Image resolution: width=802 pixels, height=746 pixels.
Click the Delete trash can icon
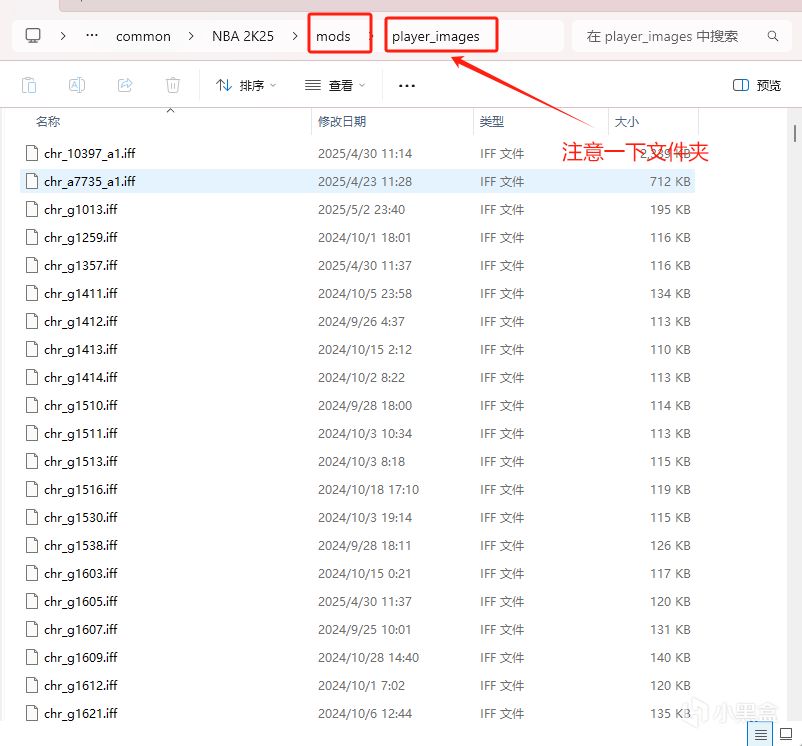173,85
